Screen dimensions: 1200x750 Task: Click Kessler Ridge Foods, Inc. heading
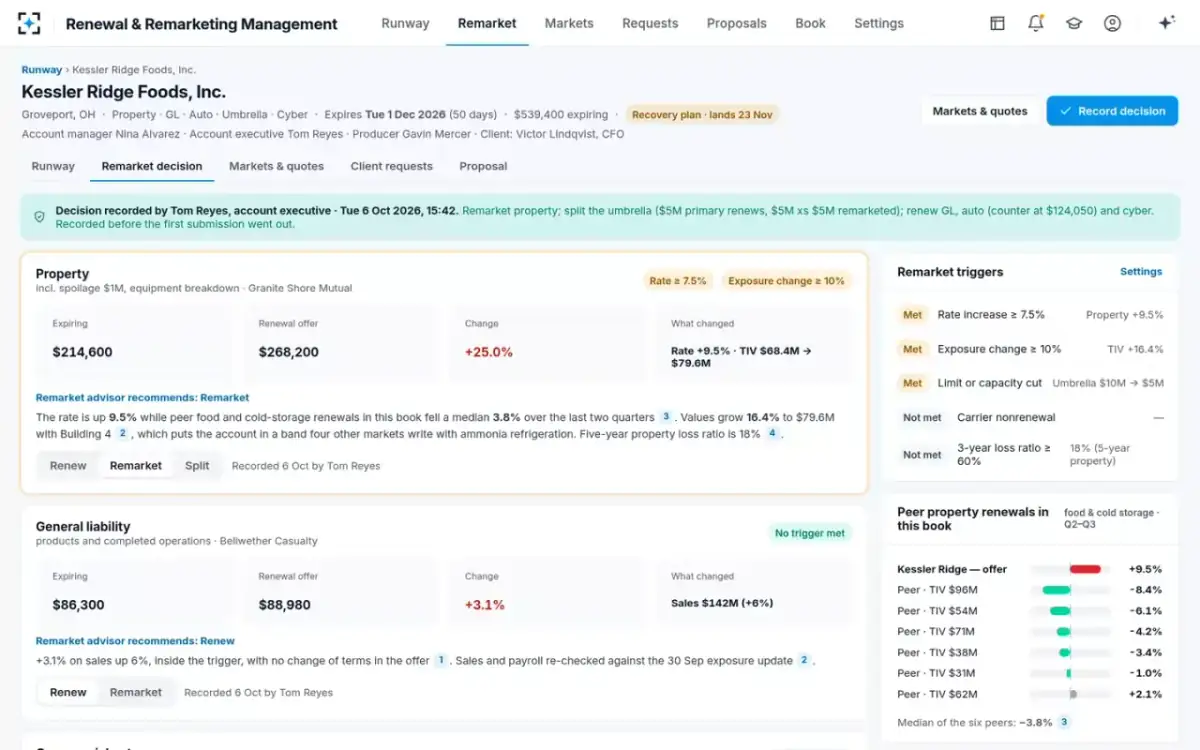point(124,92)
